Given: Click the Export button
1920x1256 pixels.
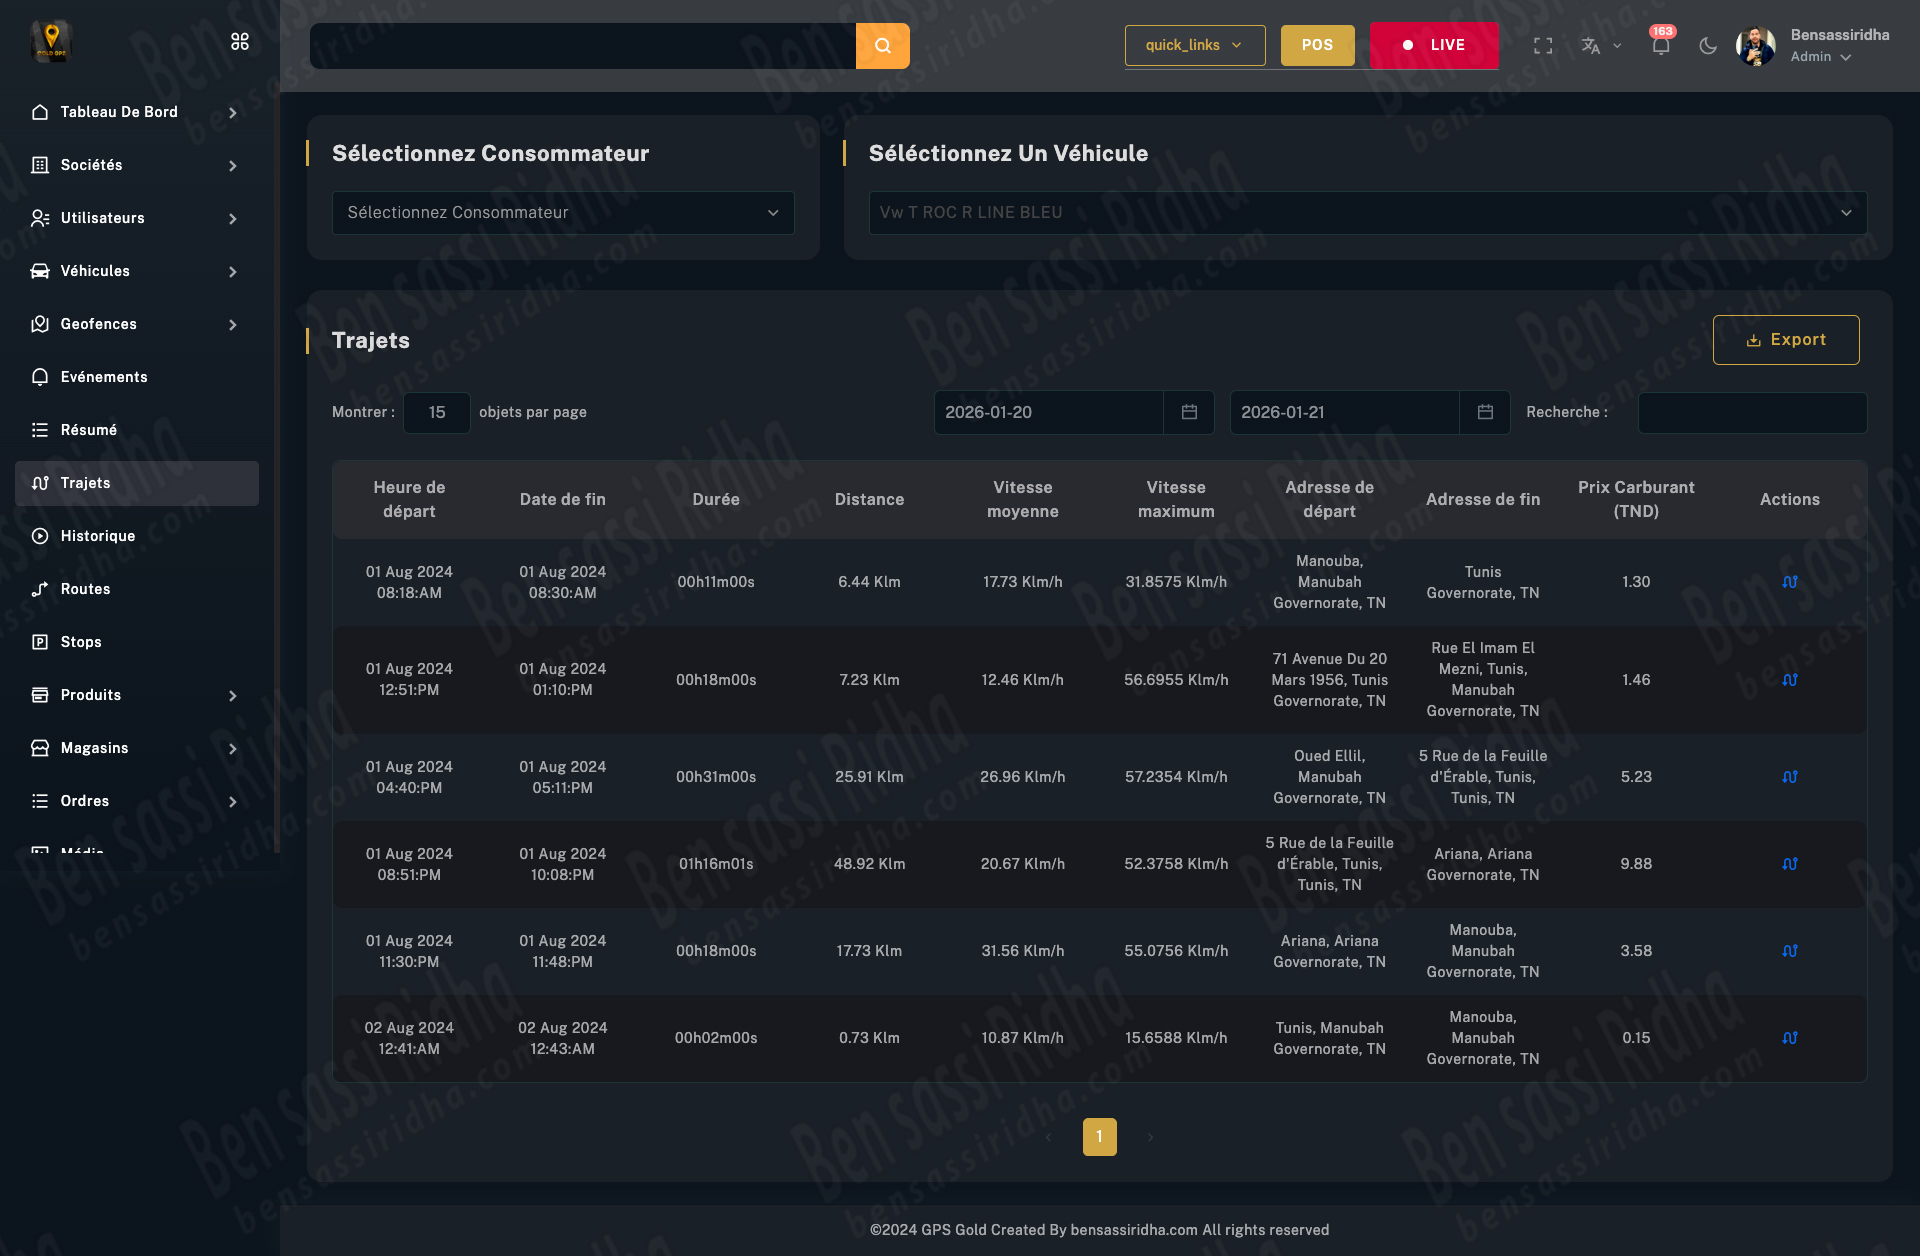Looking at the screenshot, I should click(x=1785, y=340).
